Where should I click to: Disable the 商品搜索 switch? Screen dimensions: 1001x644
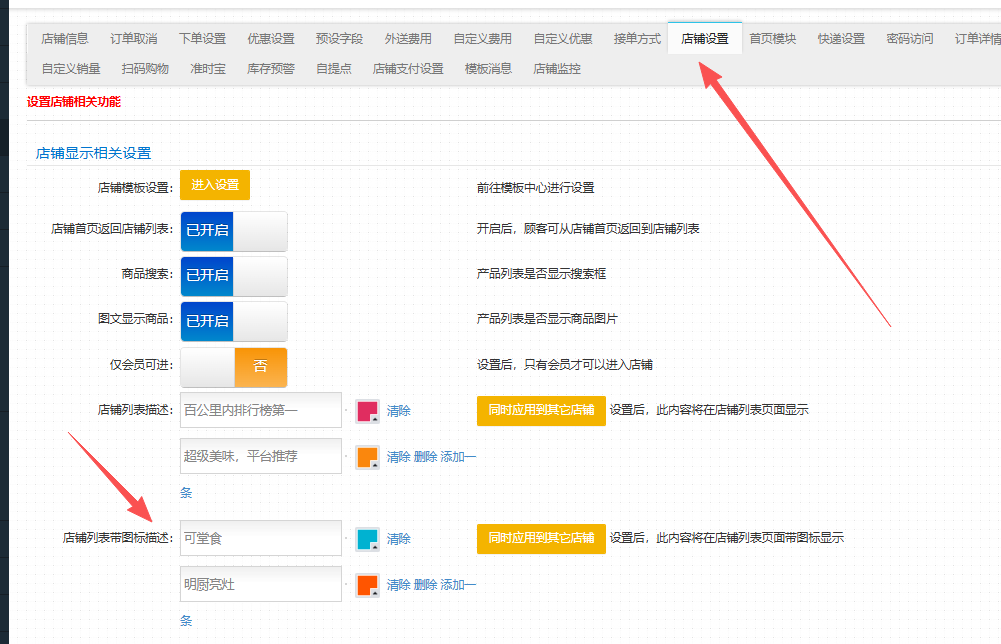tap(233, 275)
